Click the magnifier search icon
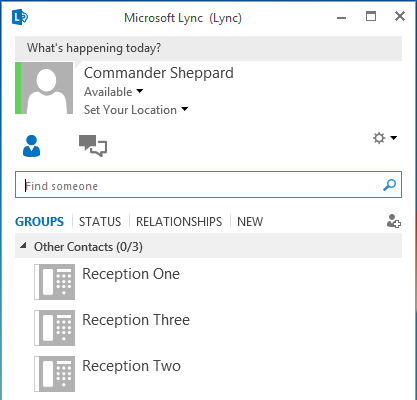This screenshot has height=400, width=417. tap(389, 185)
